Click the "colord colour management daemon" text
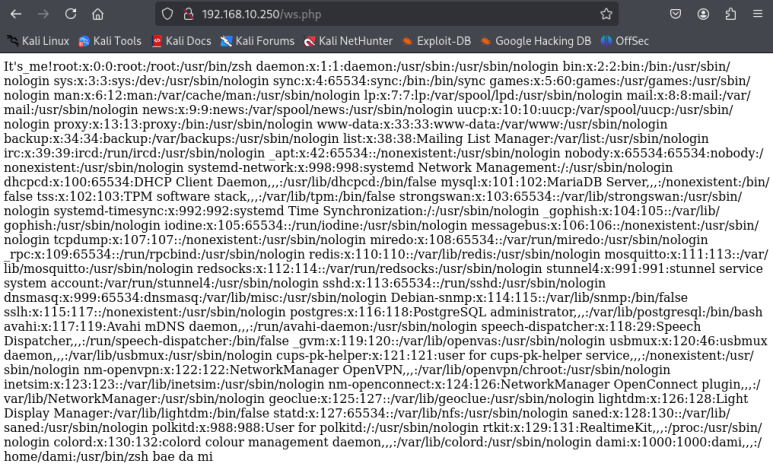The height and width of the screenshot is (473, 773). click(x=270, y=442)
